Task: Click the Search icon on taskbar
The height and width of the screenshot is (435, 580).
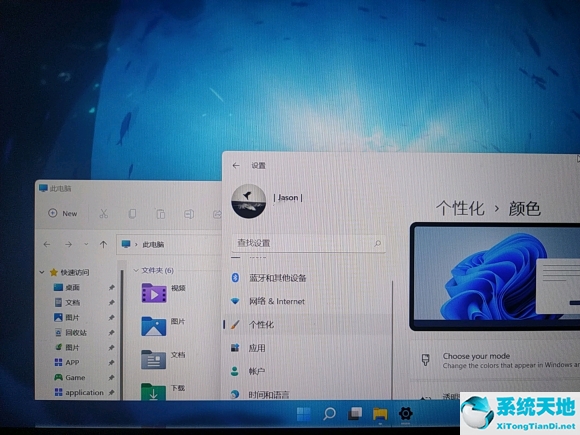Action: pos(329,414)
